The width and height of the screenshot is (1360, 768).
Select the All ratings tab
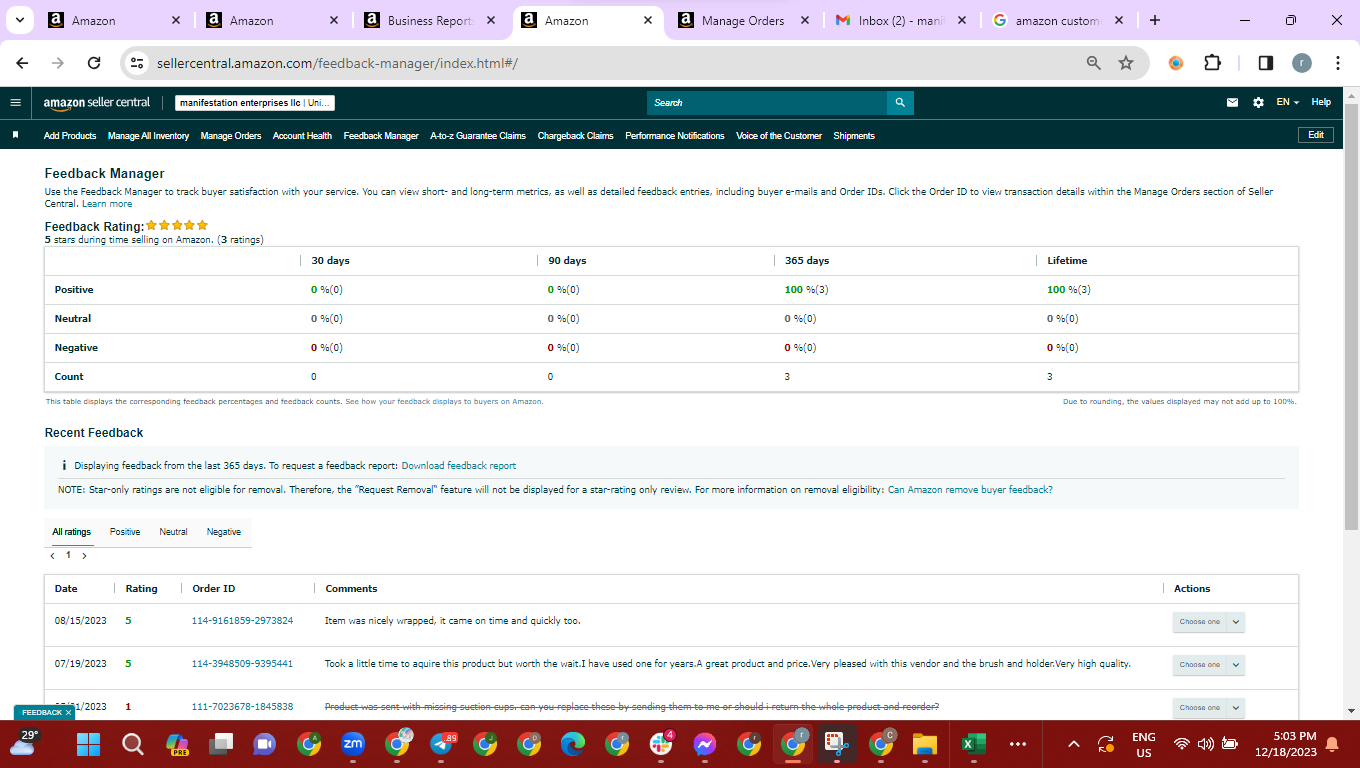tap(71, 532)
